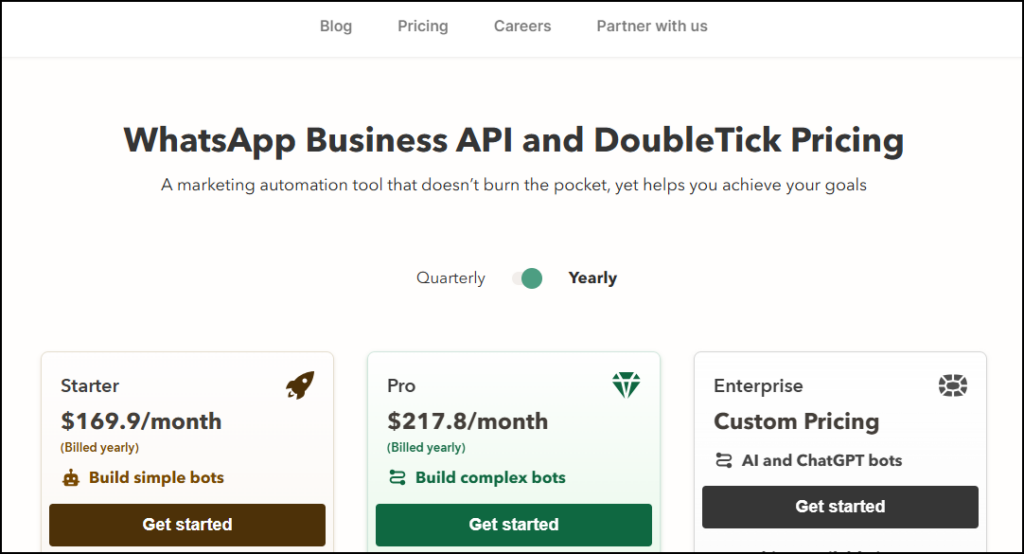Get started with the Pro plan
This screenshot has height=554, width=1024.
click(514, 525)
